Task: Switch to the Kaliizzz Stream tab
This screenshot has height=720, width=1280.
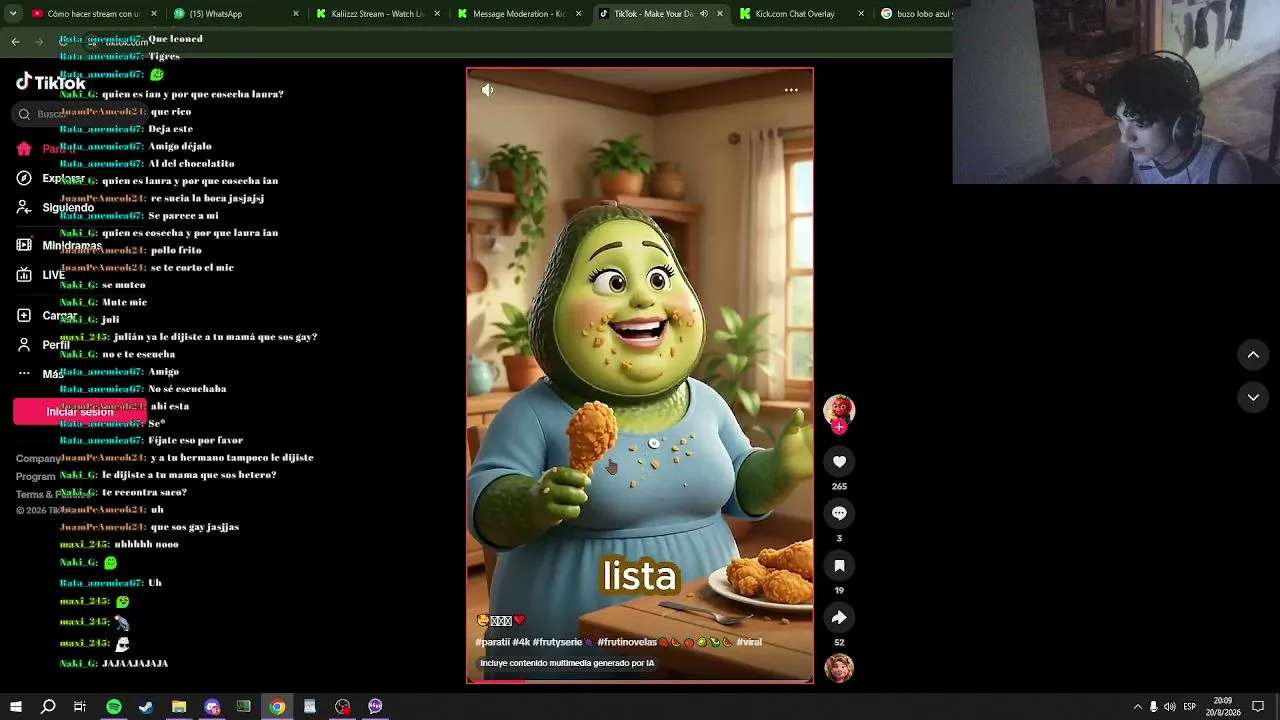Action: (378, 14)
